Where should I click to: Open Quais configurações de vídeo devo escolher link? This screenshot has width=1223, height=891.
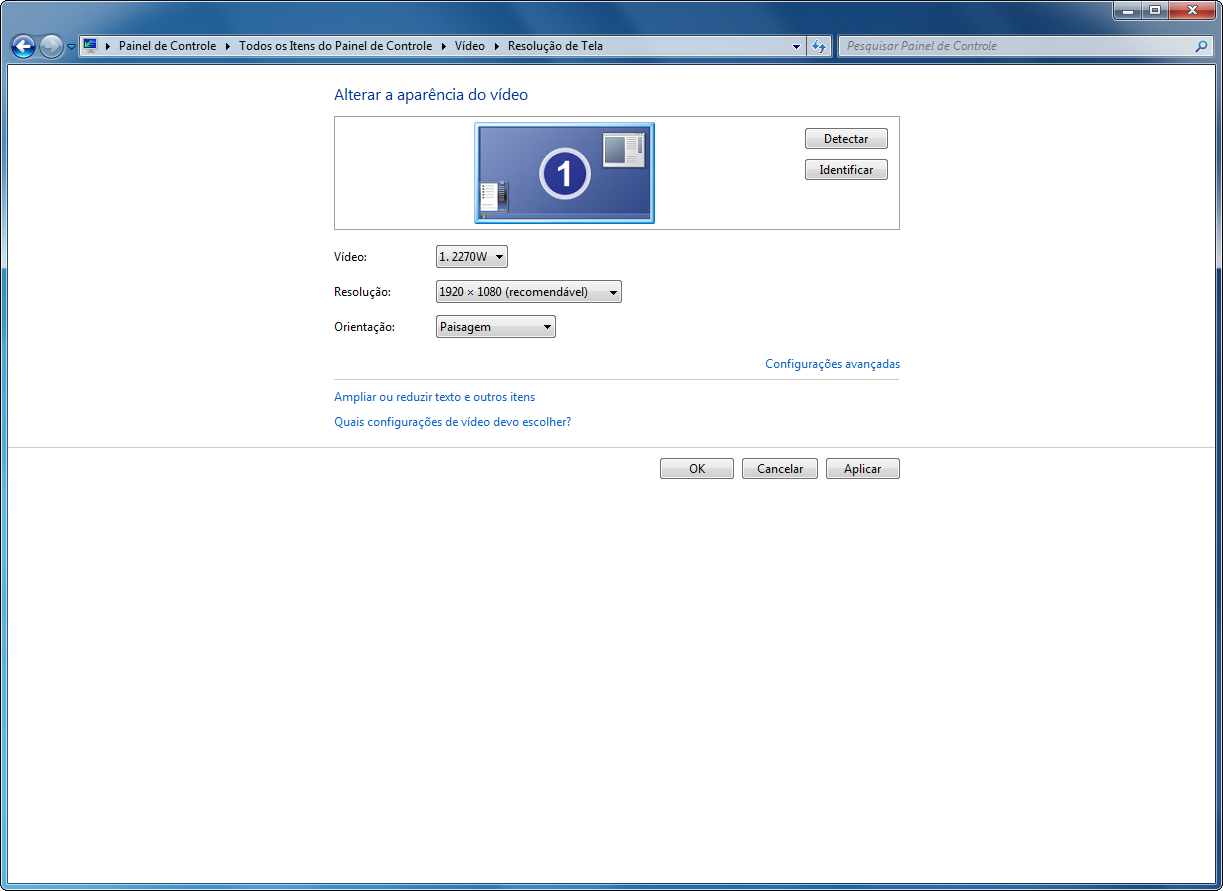452,422
